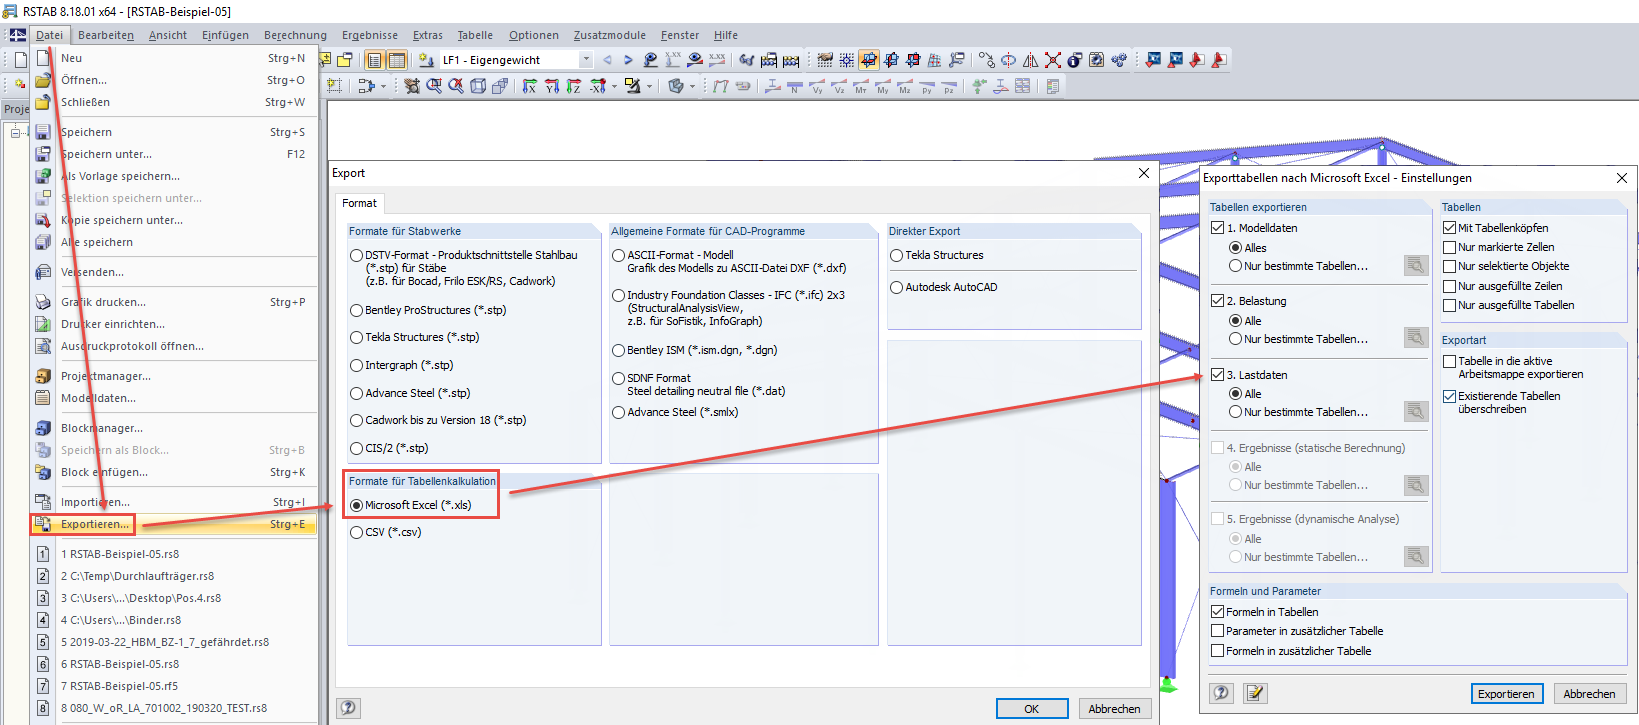This screenshot has height=725, width=1639.
Task: Click OK in Export dialog
Action: [1031, 708]
